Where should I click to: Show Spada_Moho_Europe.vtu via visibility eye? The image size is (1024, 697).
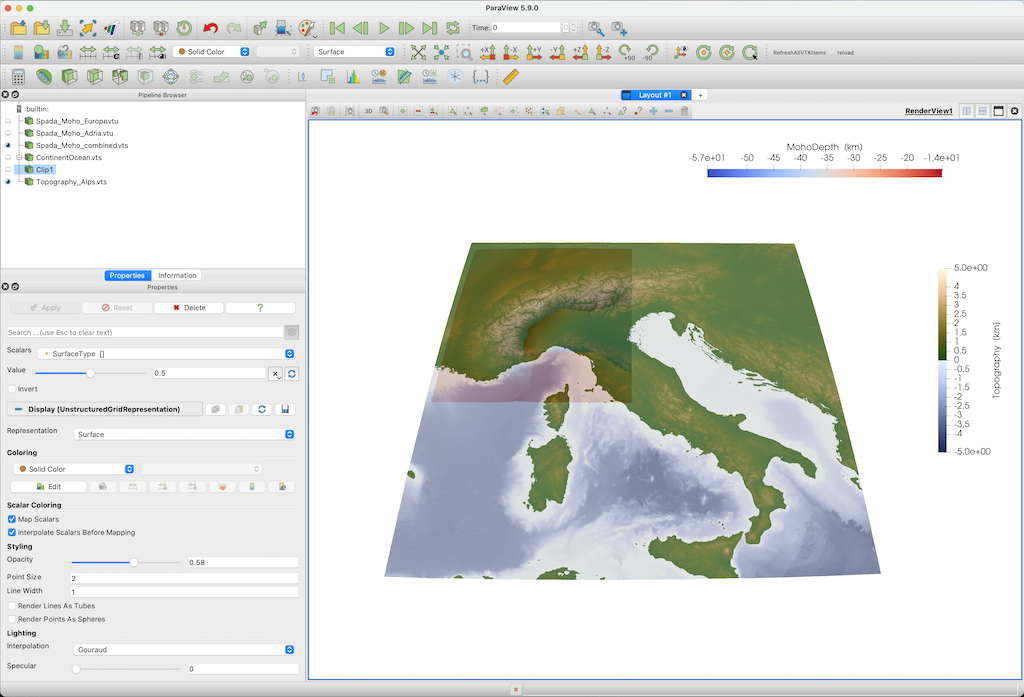click(x=8, y=121)
